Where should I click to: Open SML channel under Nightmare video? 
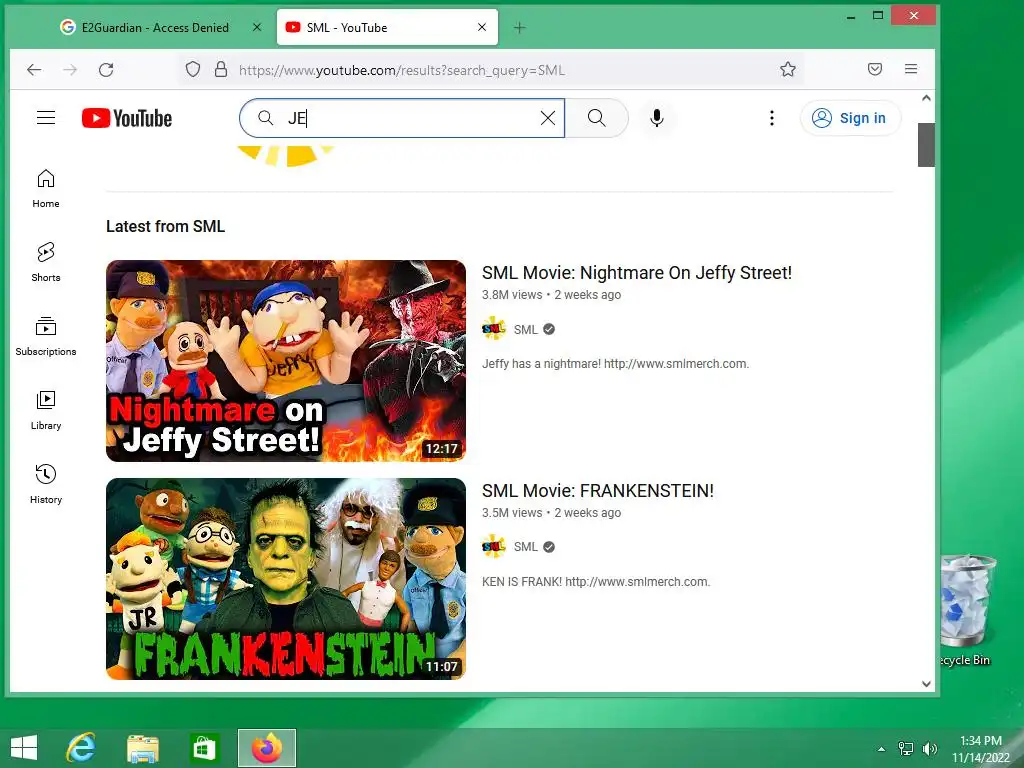(x=526, y=330)
